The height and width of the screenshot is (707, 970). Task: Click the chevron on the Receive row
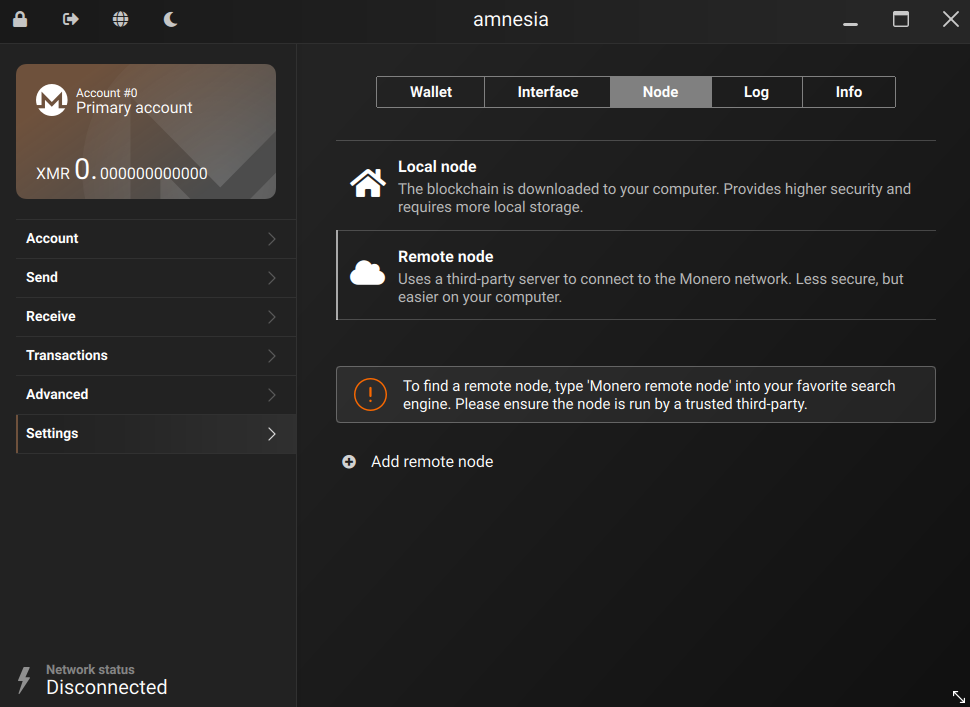click(x=272, y=317)
